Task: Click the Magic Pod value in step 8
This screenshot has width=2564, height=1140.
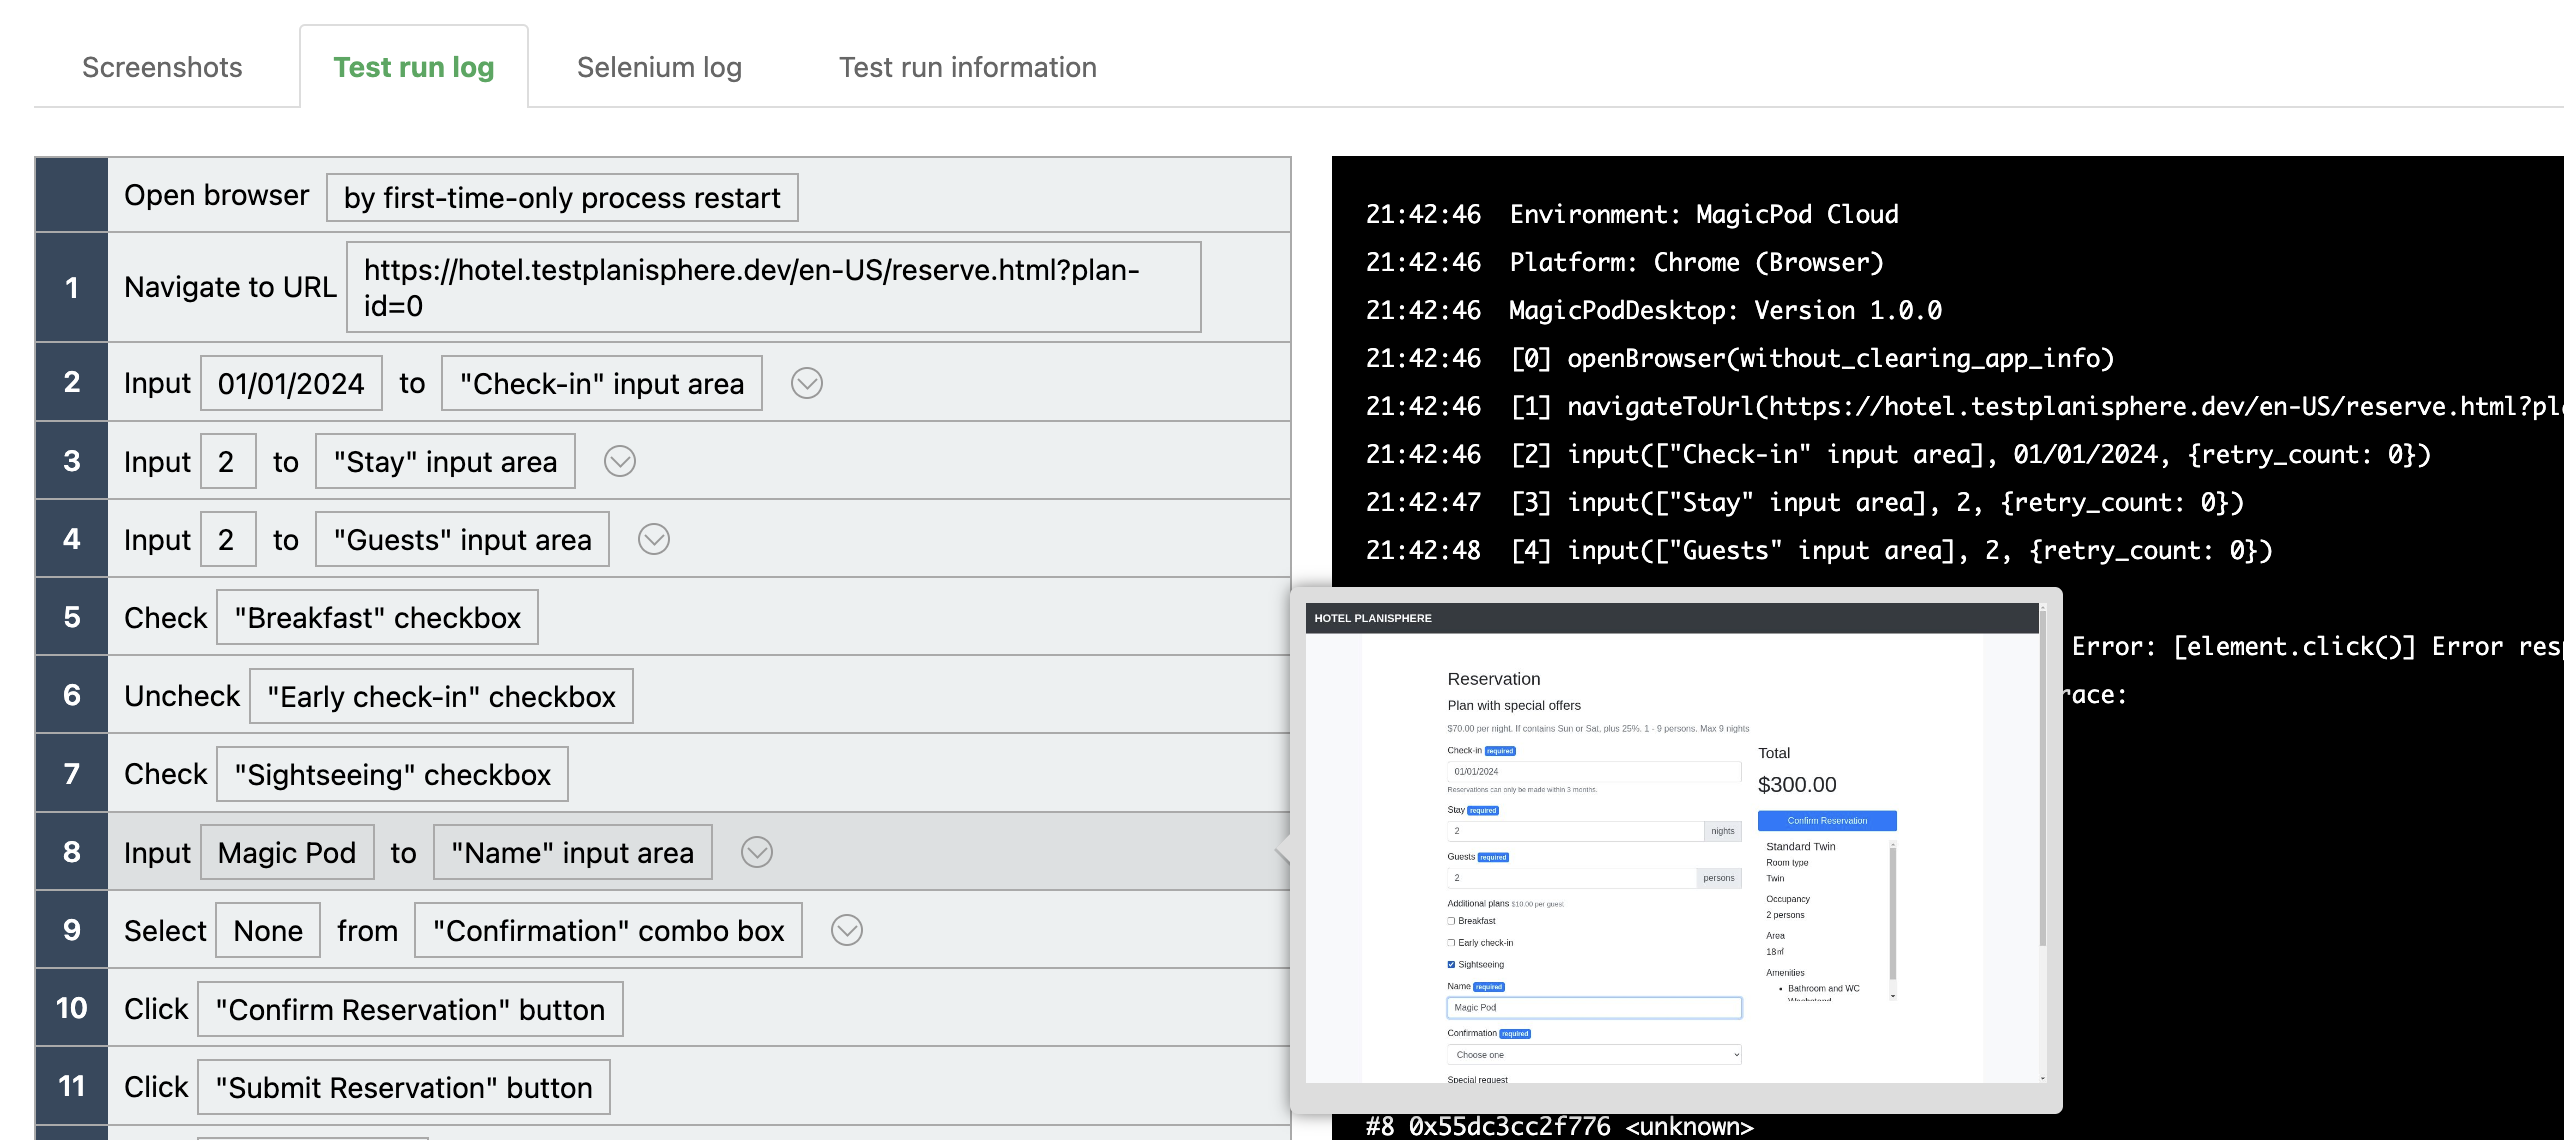Action: click(287, 852)
